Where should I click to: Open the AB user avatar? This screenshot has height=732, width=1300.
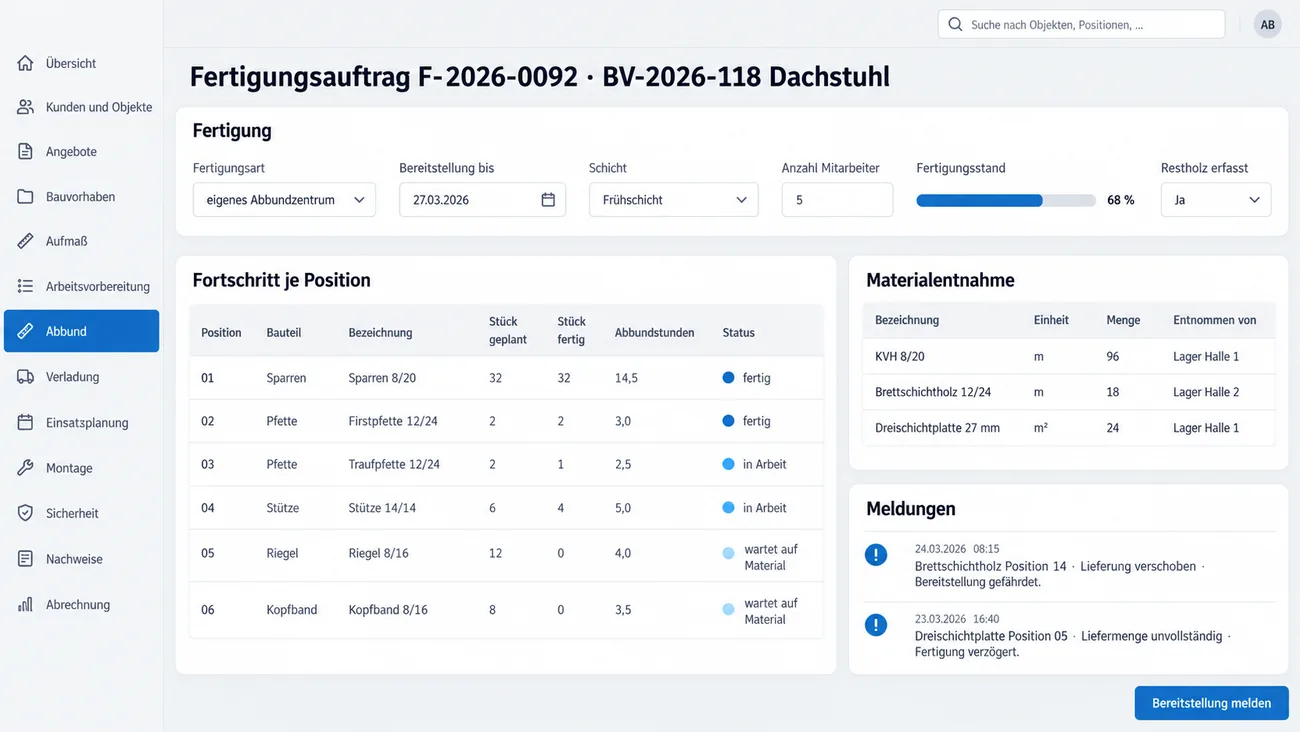click(1268, 24)
